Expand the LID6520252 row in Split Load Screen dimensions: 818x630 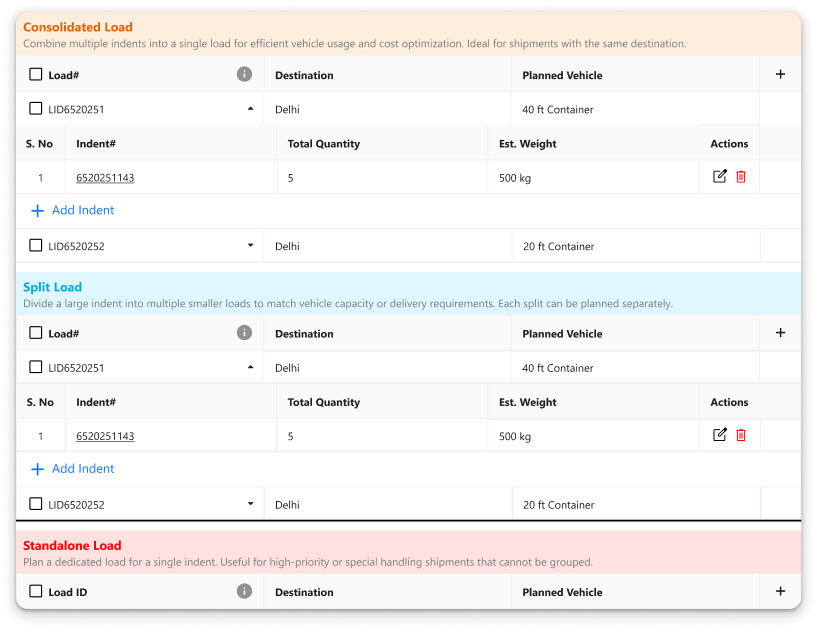click(x=250, y=504)
